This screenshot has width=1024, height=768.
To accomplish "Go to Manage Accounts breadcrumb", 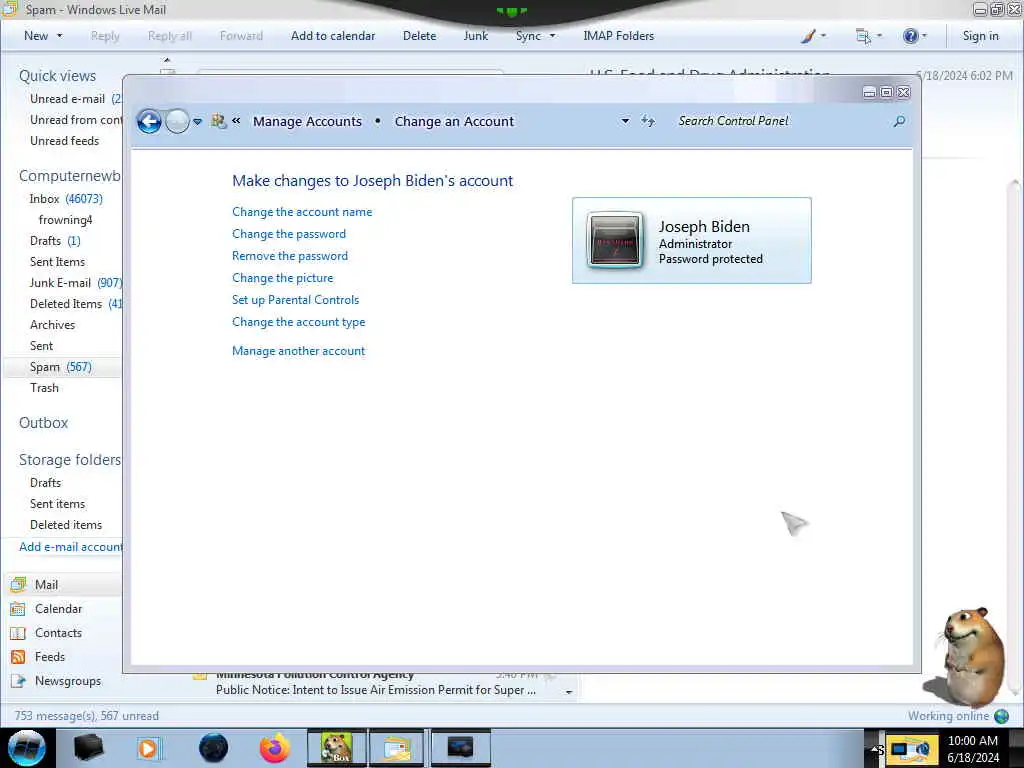I will point(307,121).
